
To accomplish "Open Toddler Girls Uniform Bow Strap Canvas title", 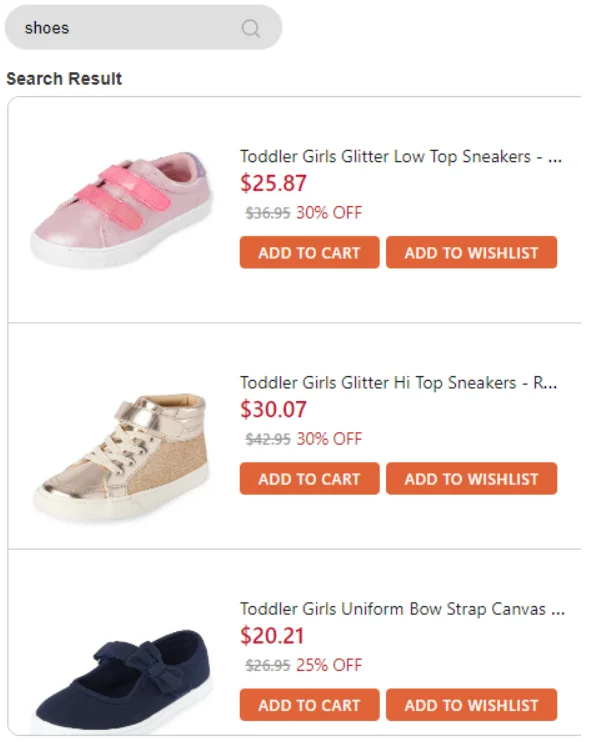I will [402, 609].
